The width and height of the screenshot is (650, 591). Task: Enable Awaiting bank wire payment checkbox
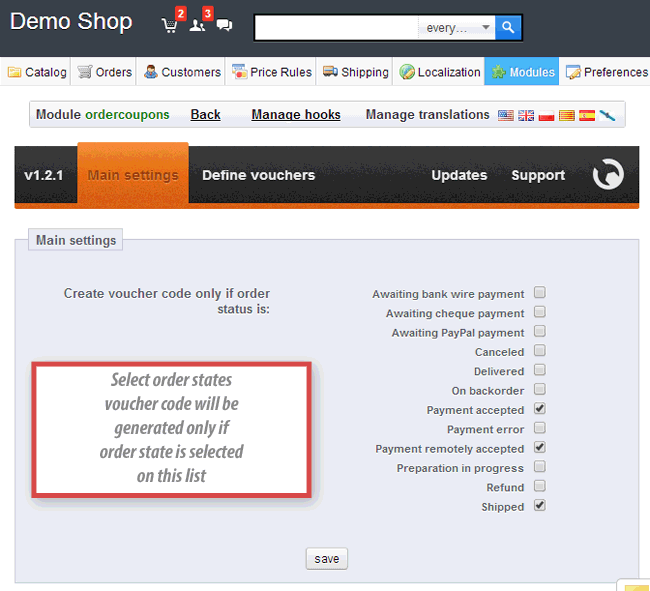[x=540, y=292]
